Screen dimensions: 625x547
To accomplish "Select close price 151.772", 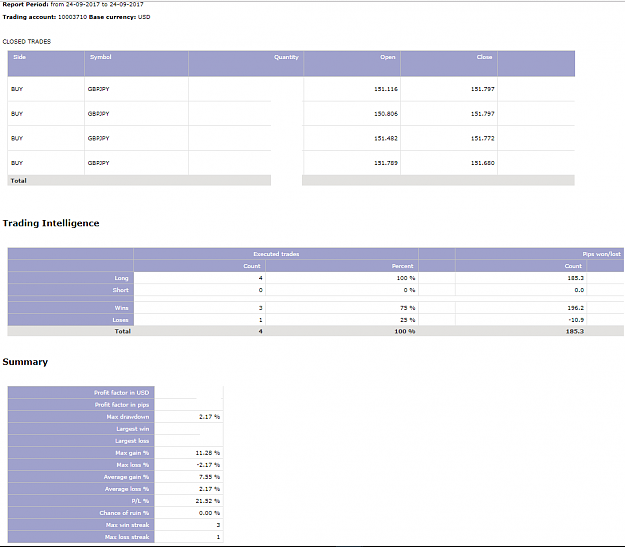I will (x=483, y=138).
